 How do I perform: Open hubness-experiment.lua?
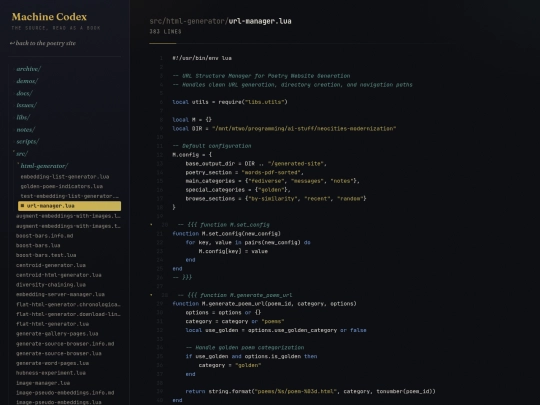point(51,373)
